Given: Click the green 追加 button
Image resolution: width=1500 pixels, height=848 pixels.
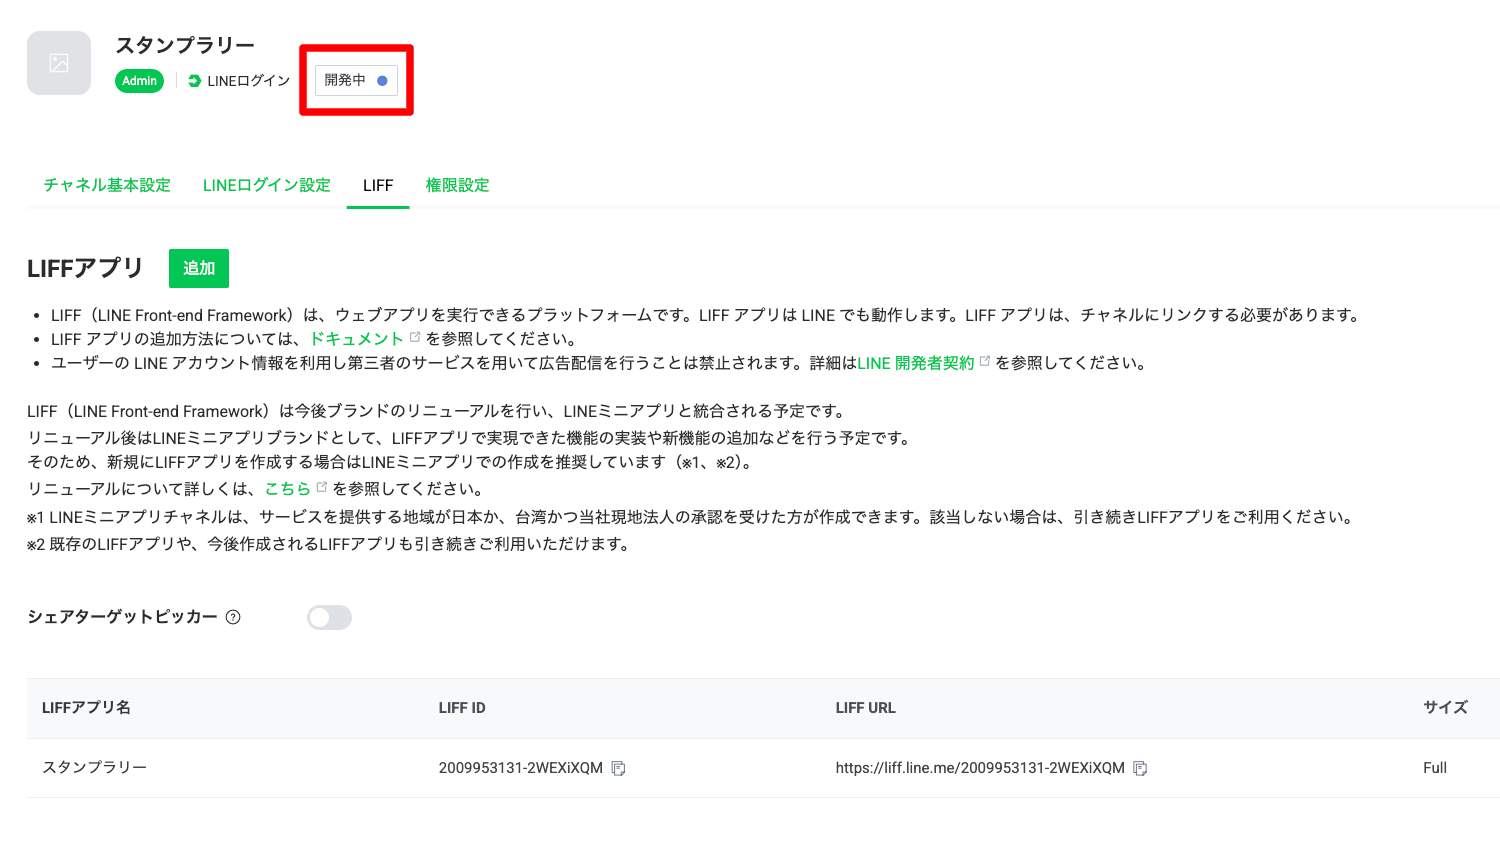Looking at the screenshot, I should click(x=199, y=268).
